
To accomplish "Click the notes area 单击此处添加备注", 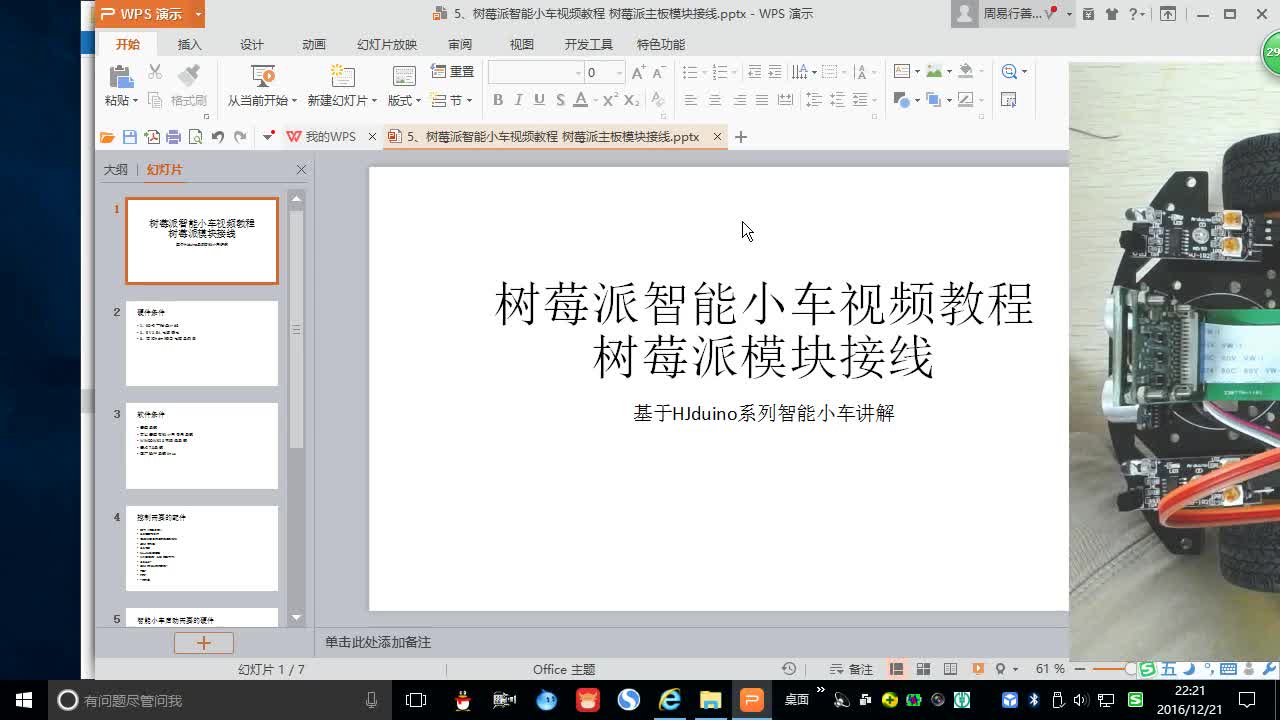I will [x=378, y=642].
